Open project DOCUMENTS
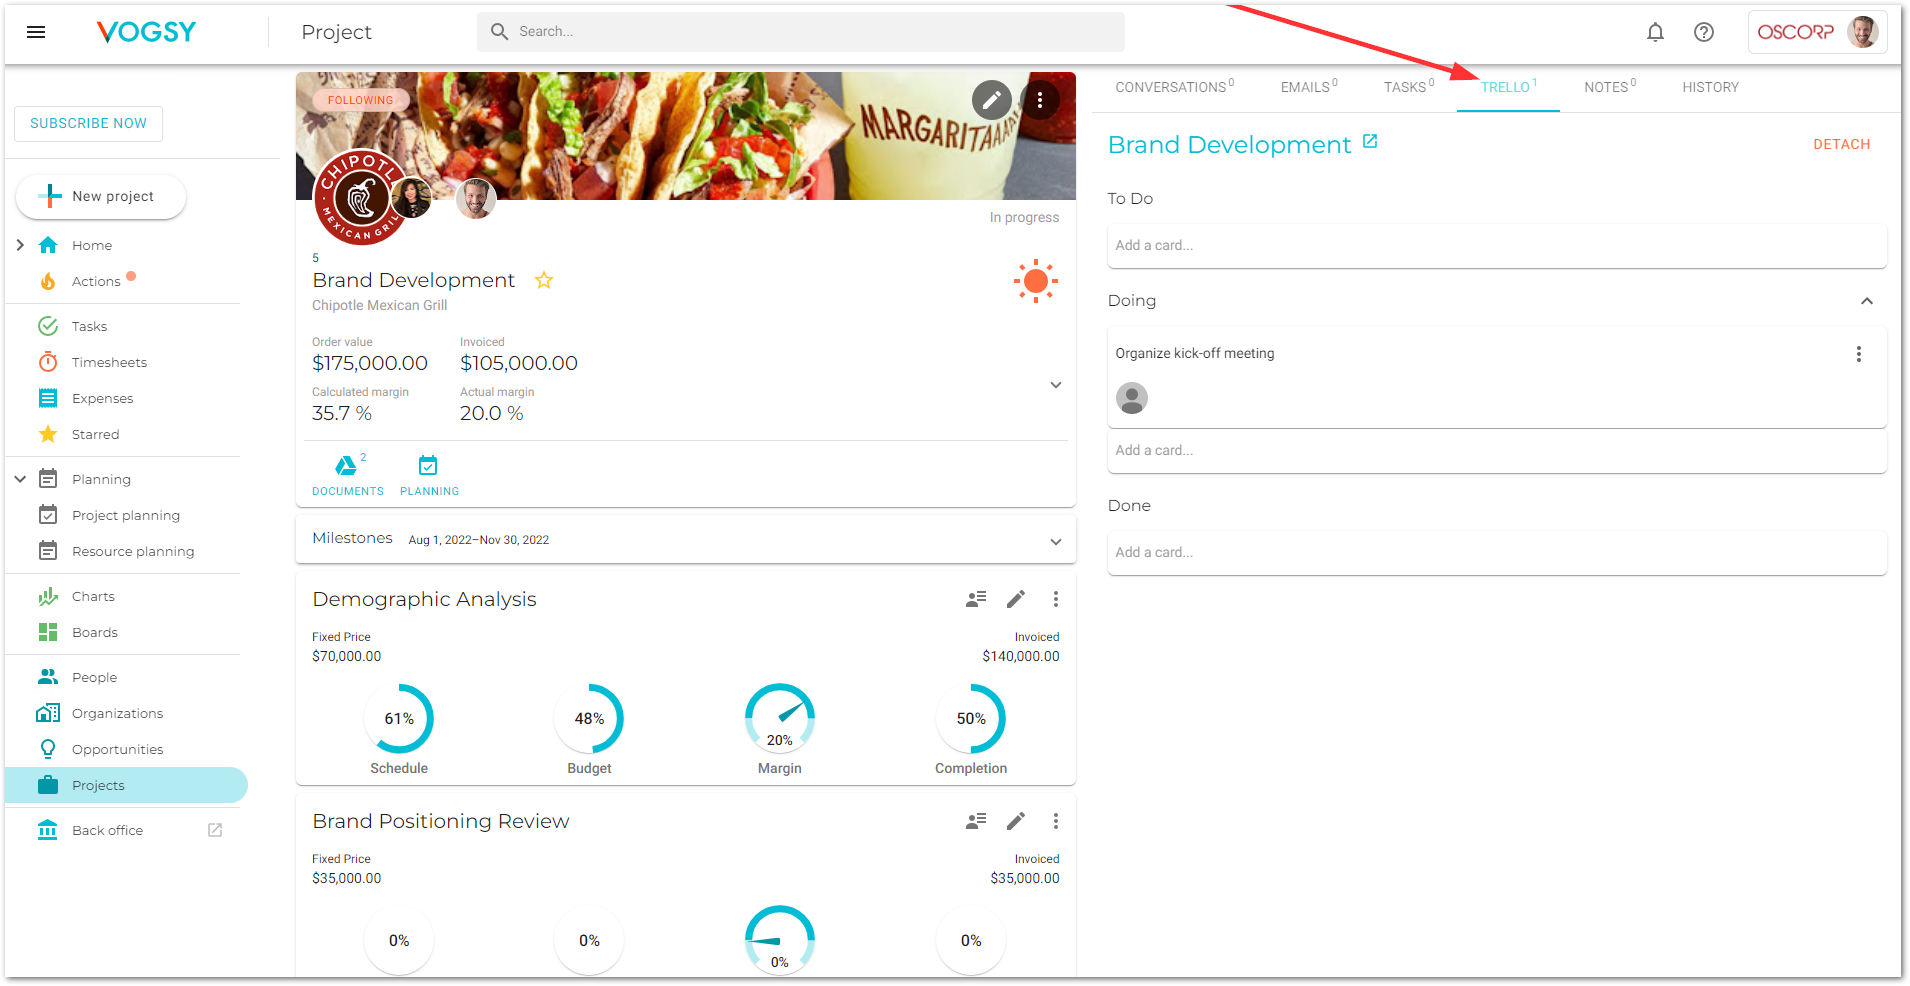Image resolution: width=1910 pixels, height=986 pixels. pyautogui.click(x=348, y=476)
